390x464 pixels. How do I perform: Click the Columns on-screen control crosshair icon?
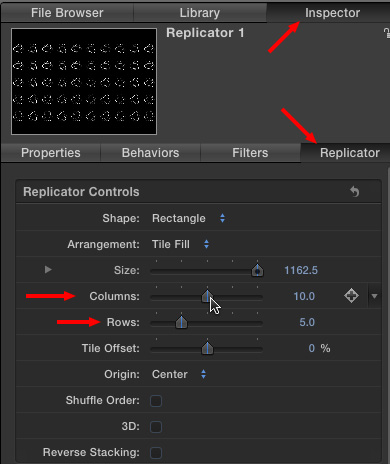point(351,296)
